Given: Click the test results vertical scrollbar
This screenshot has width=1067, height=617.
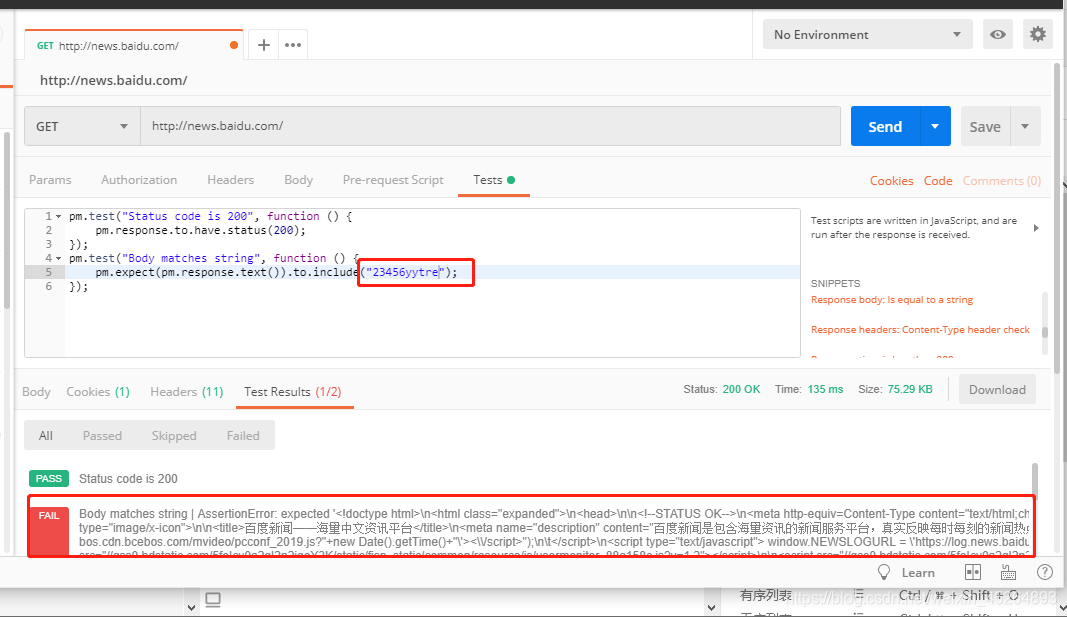Looking at the screenshot, I should [1034, 480].
